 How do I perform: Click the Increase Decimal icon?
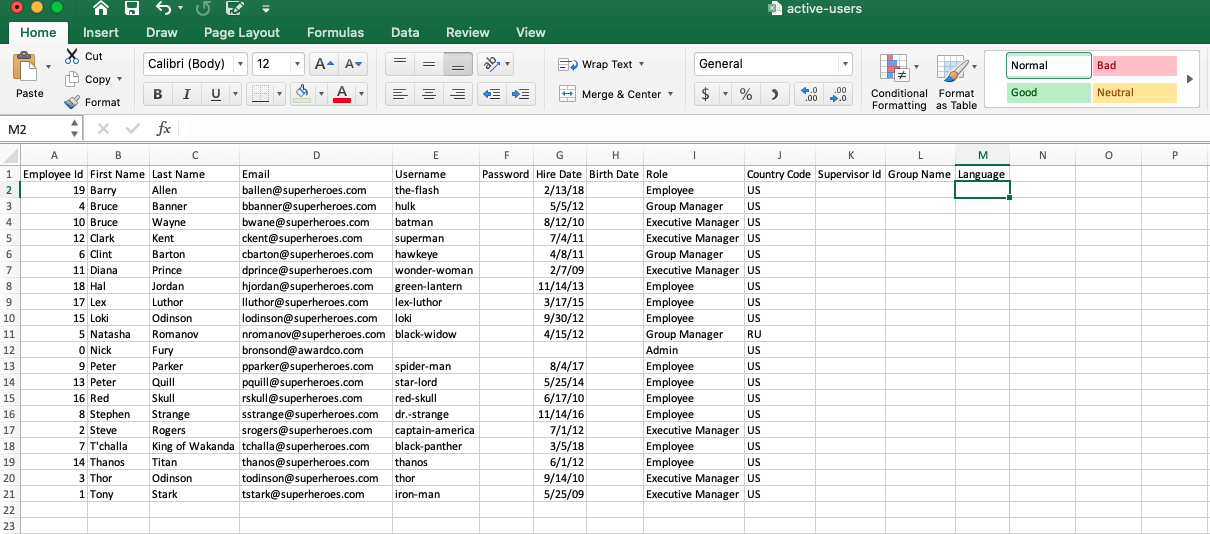(x=810, y=94)
